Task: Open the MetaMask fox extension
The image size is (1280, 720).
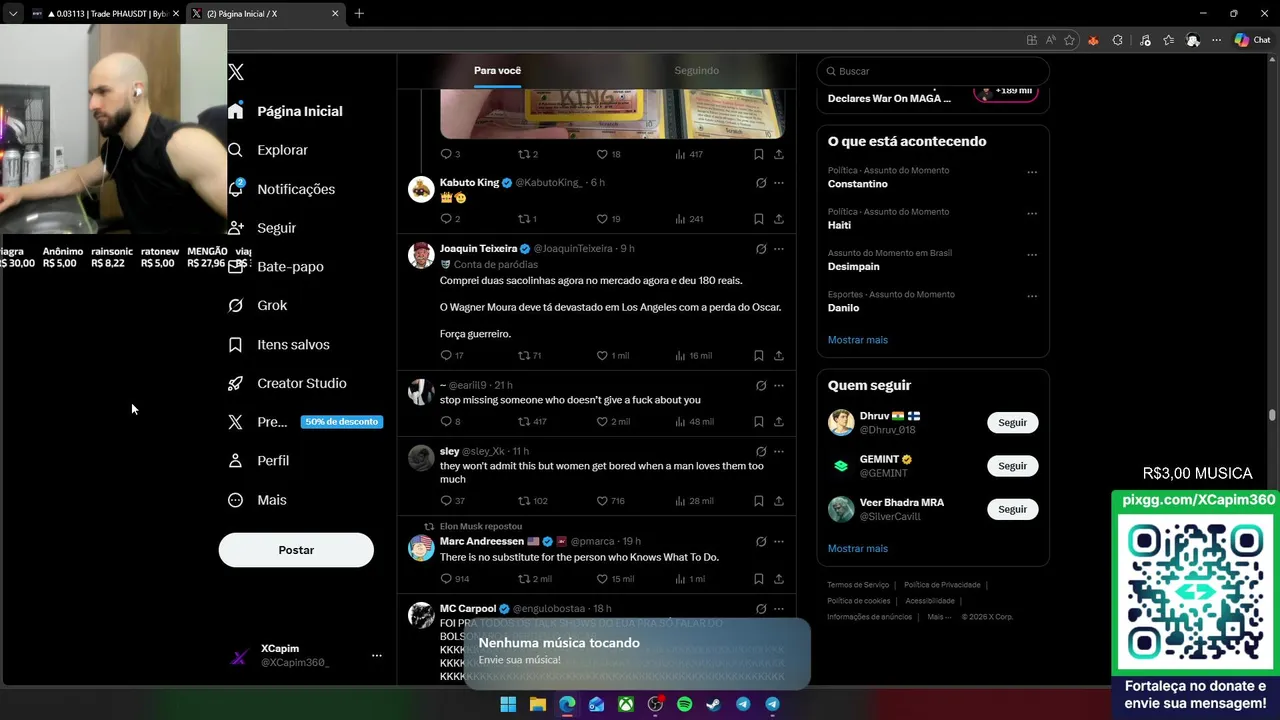Action: 1093,40
